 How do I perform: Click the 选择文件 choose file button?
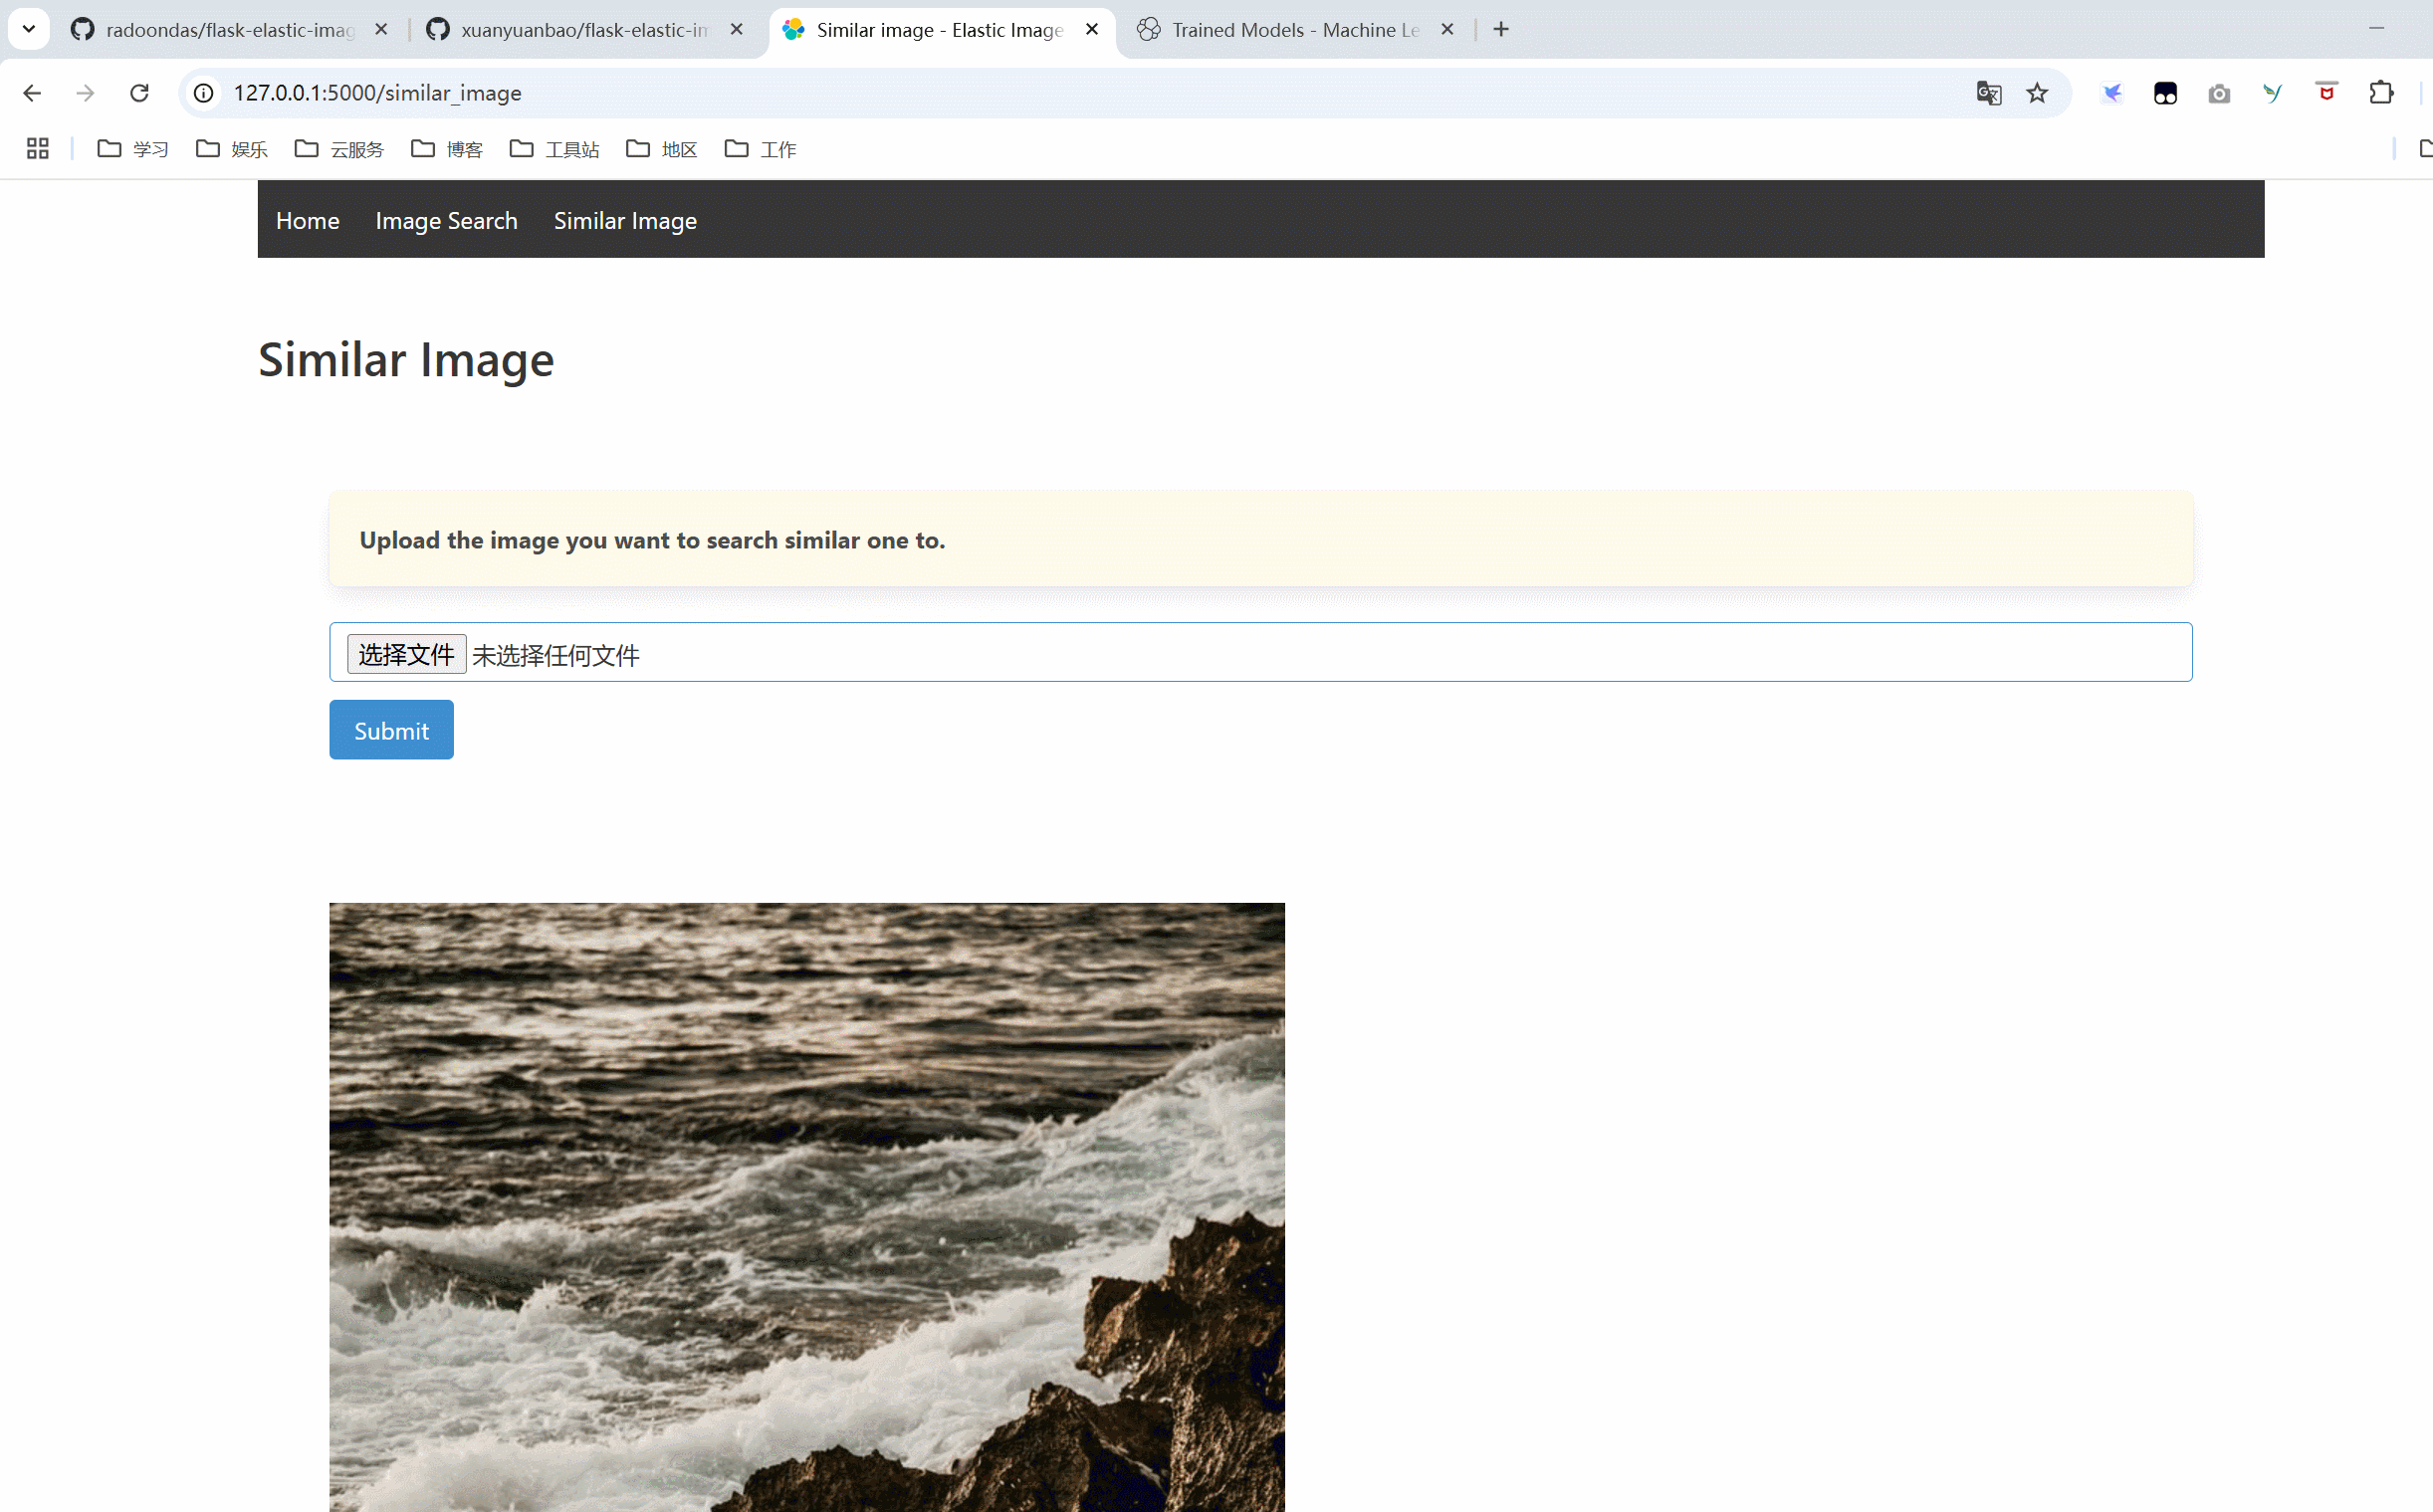coord(406,654)
